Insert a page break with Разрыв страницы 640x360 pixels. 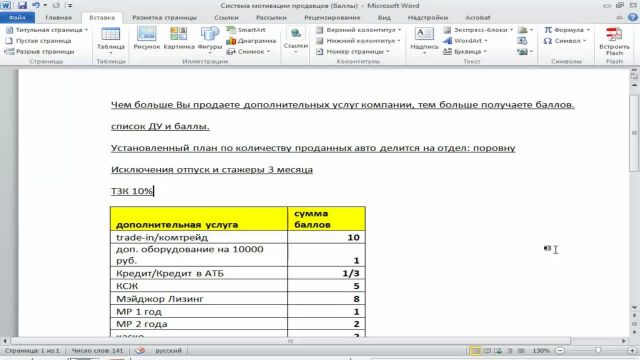pos(40,51)
